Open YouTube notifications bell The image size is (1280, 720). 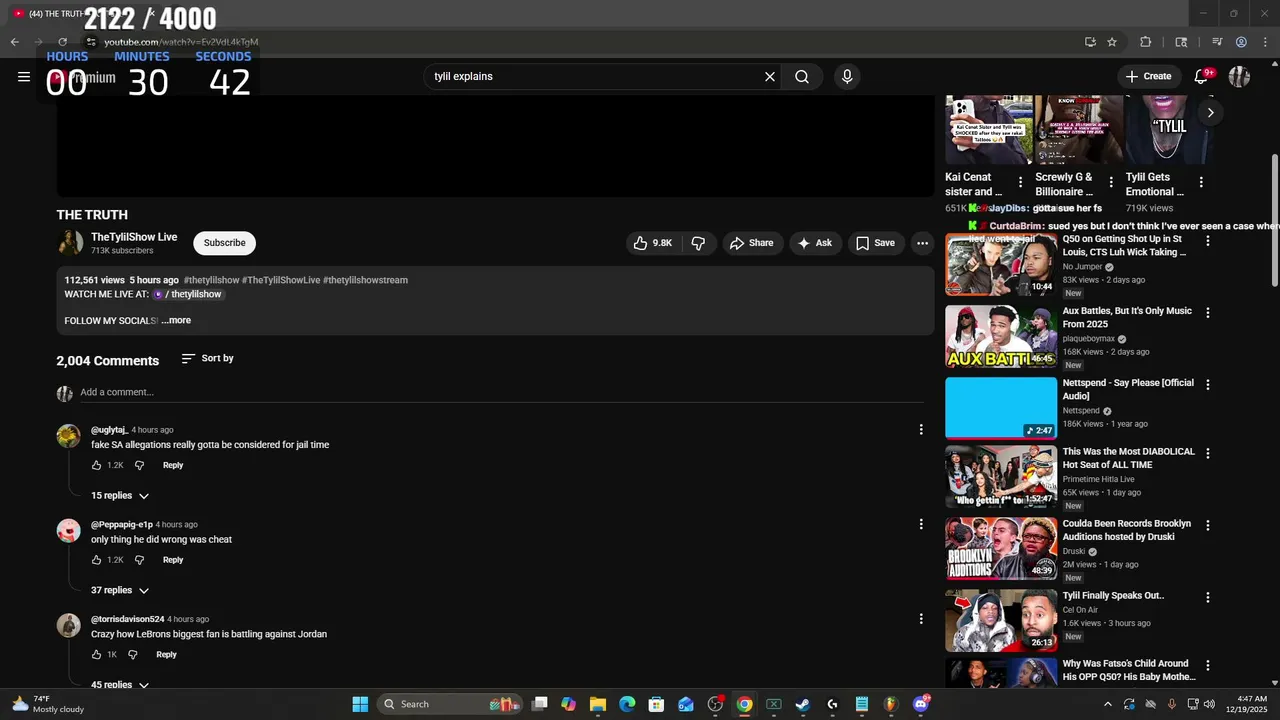tap(1202, 76)
